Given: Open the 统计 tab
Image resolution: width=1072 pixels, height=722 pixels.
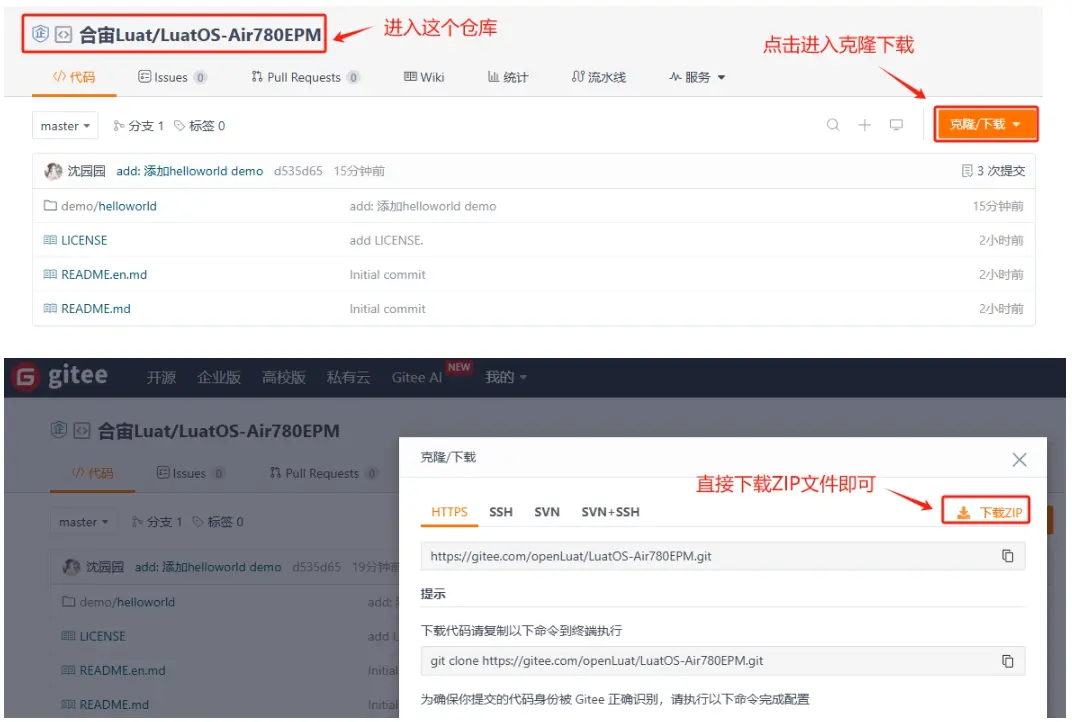Looking at the screenshot, I should [508, 77].
